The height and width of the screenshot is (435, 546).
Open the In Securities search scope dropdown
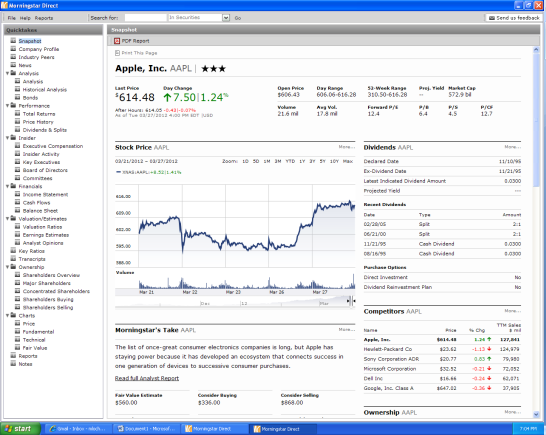[x=226, y=18]
